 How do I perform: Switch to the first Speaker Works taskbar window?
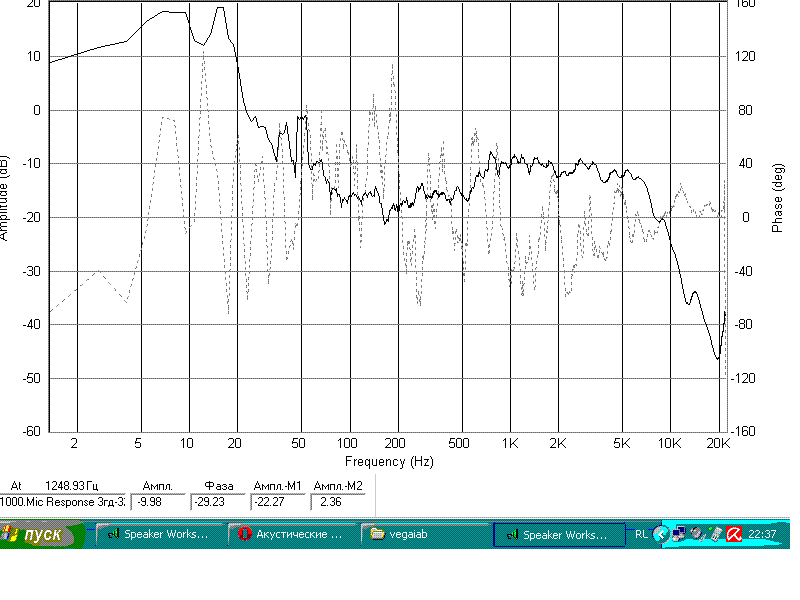159,534
